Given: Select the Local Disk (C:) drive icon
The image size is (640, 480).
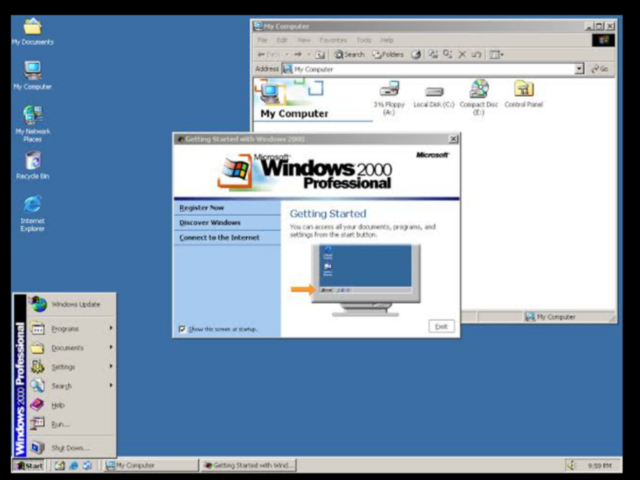Looking at the screenshot, I should tap(433, 96).
